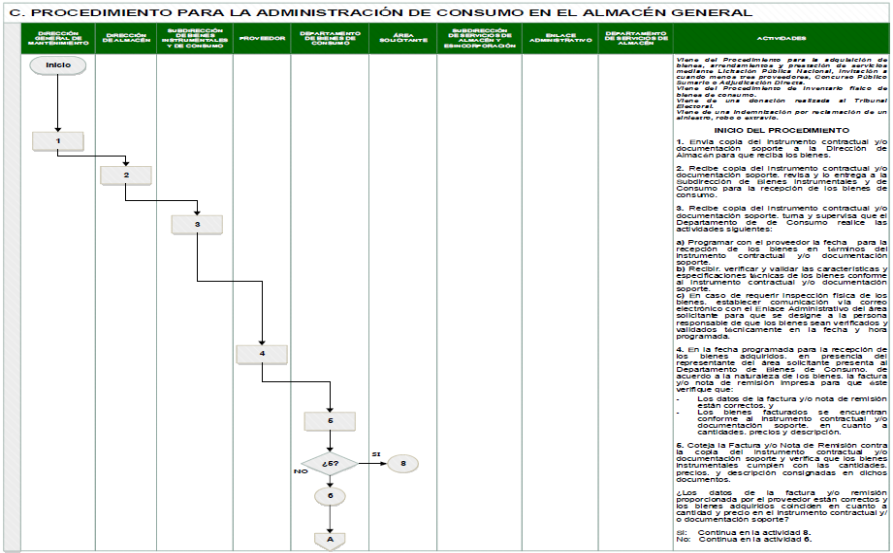
Task: Click the Inicio start terminator shape
Action: coord(58,67)
